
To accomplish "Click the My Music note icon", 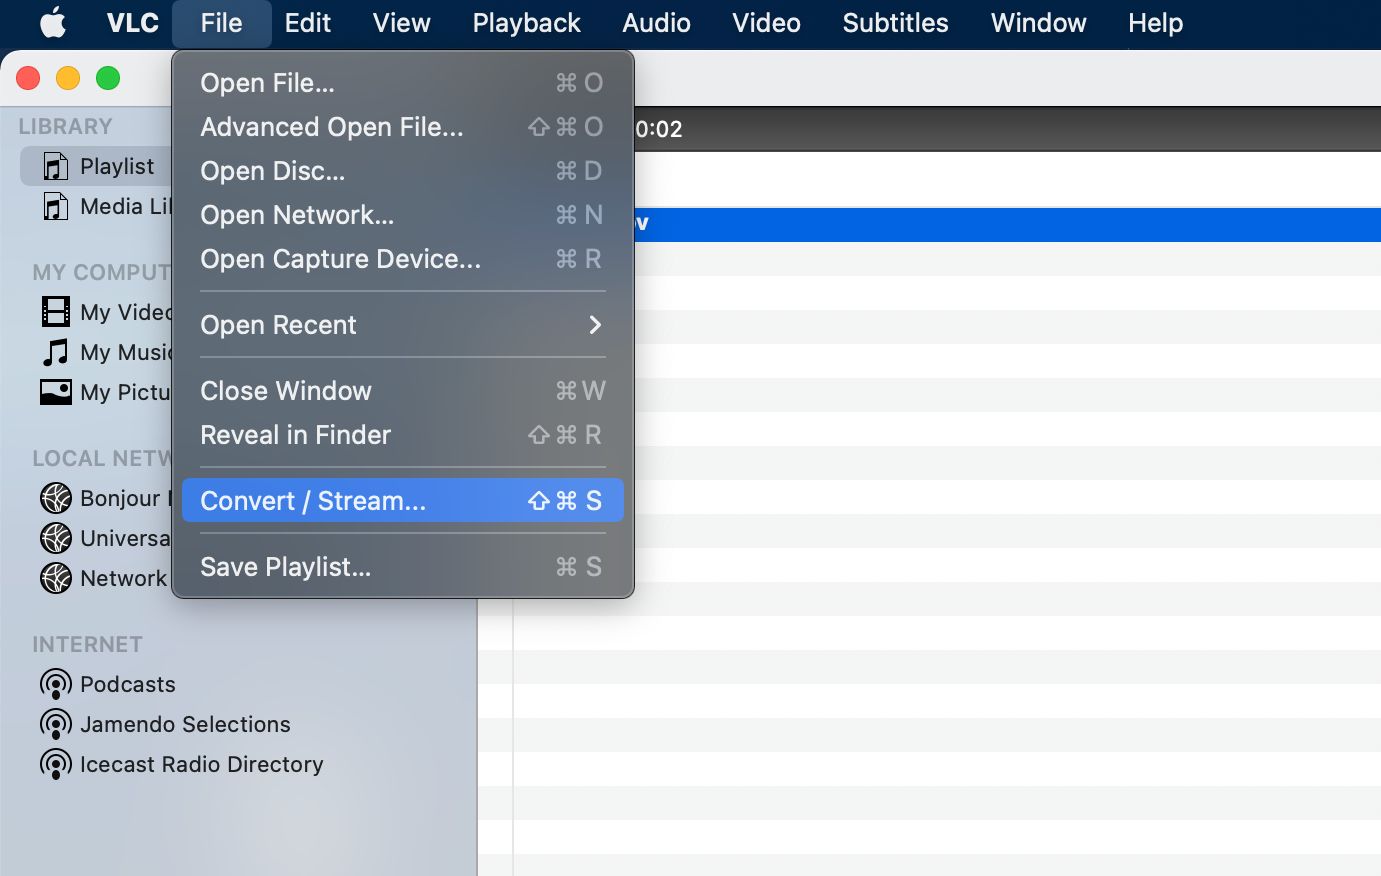I will click(56, 352).
